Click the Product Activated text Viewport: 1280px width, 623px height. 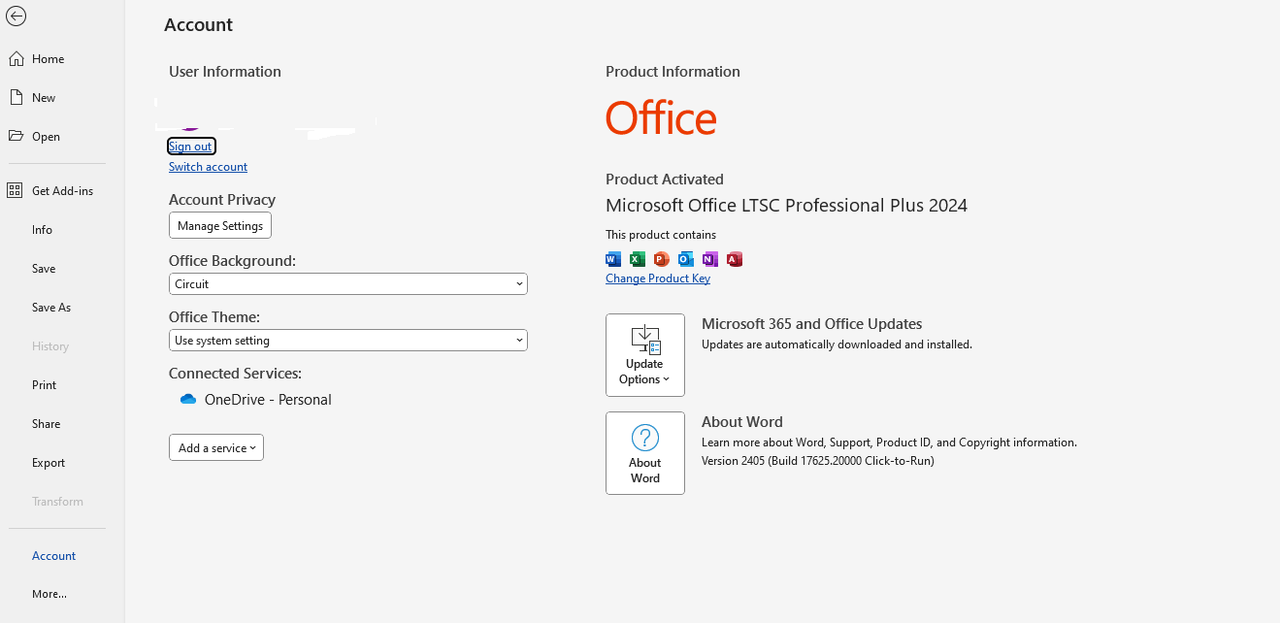click(664, 179)
